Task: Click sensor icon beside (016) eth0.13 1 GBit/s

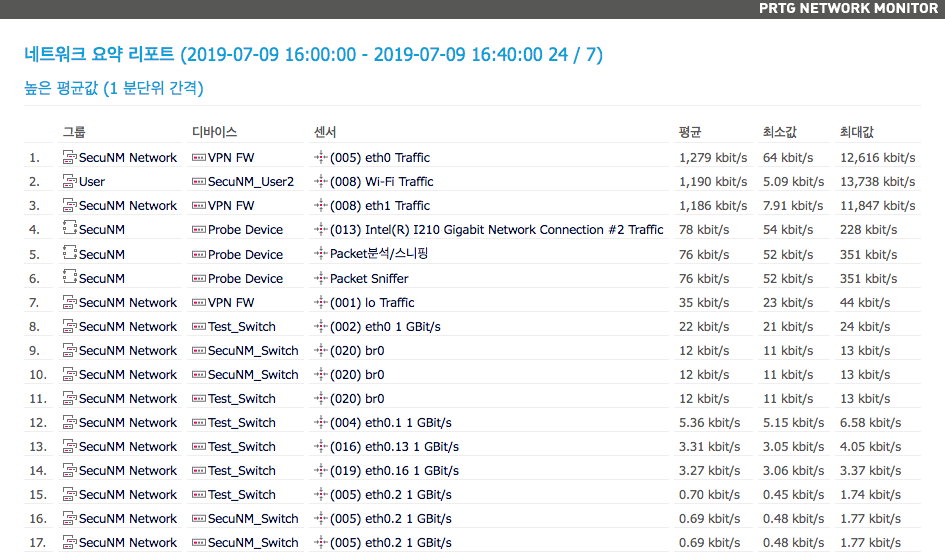Action: pos(321,447)
